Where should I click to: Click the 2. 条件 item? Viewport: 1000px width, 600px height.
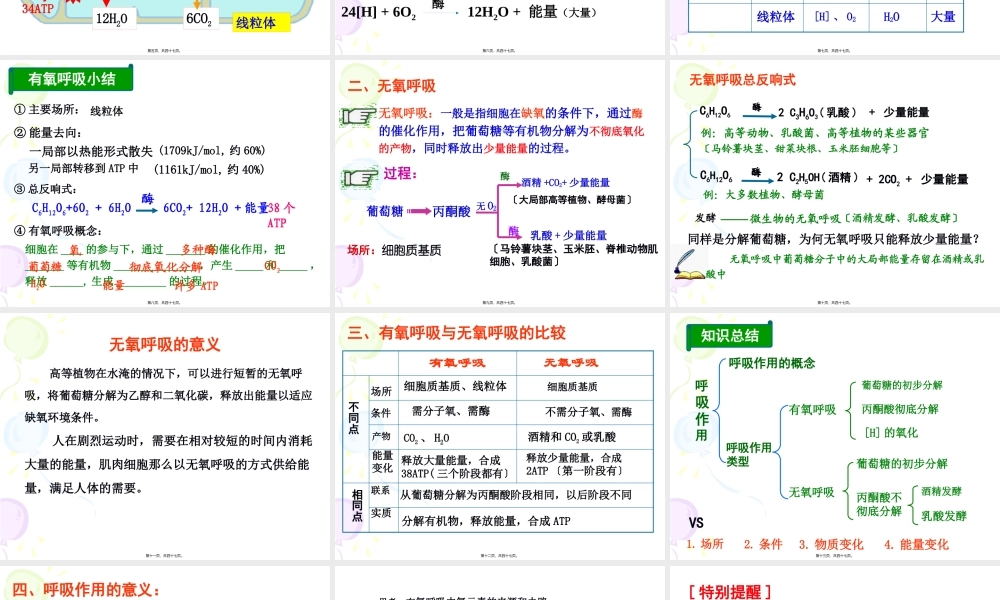pyautogui.click(x=763, y=544)
